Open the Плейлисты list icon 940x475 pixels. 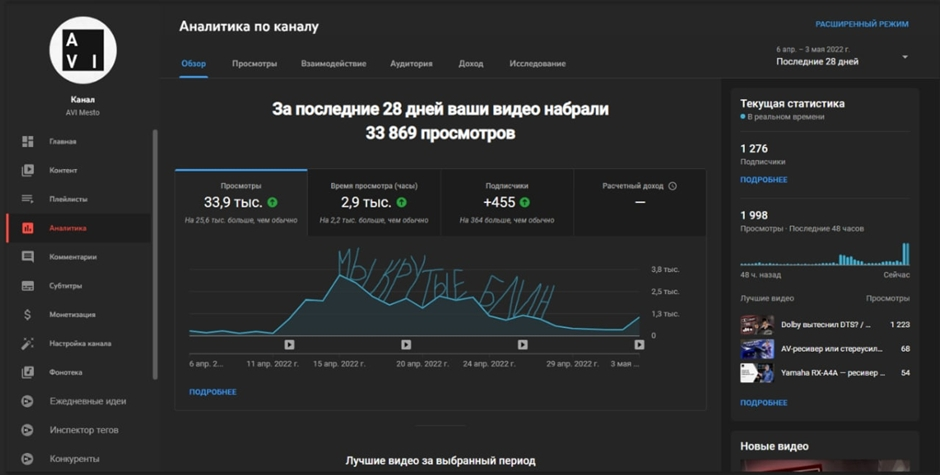click(28, 199)
